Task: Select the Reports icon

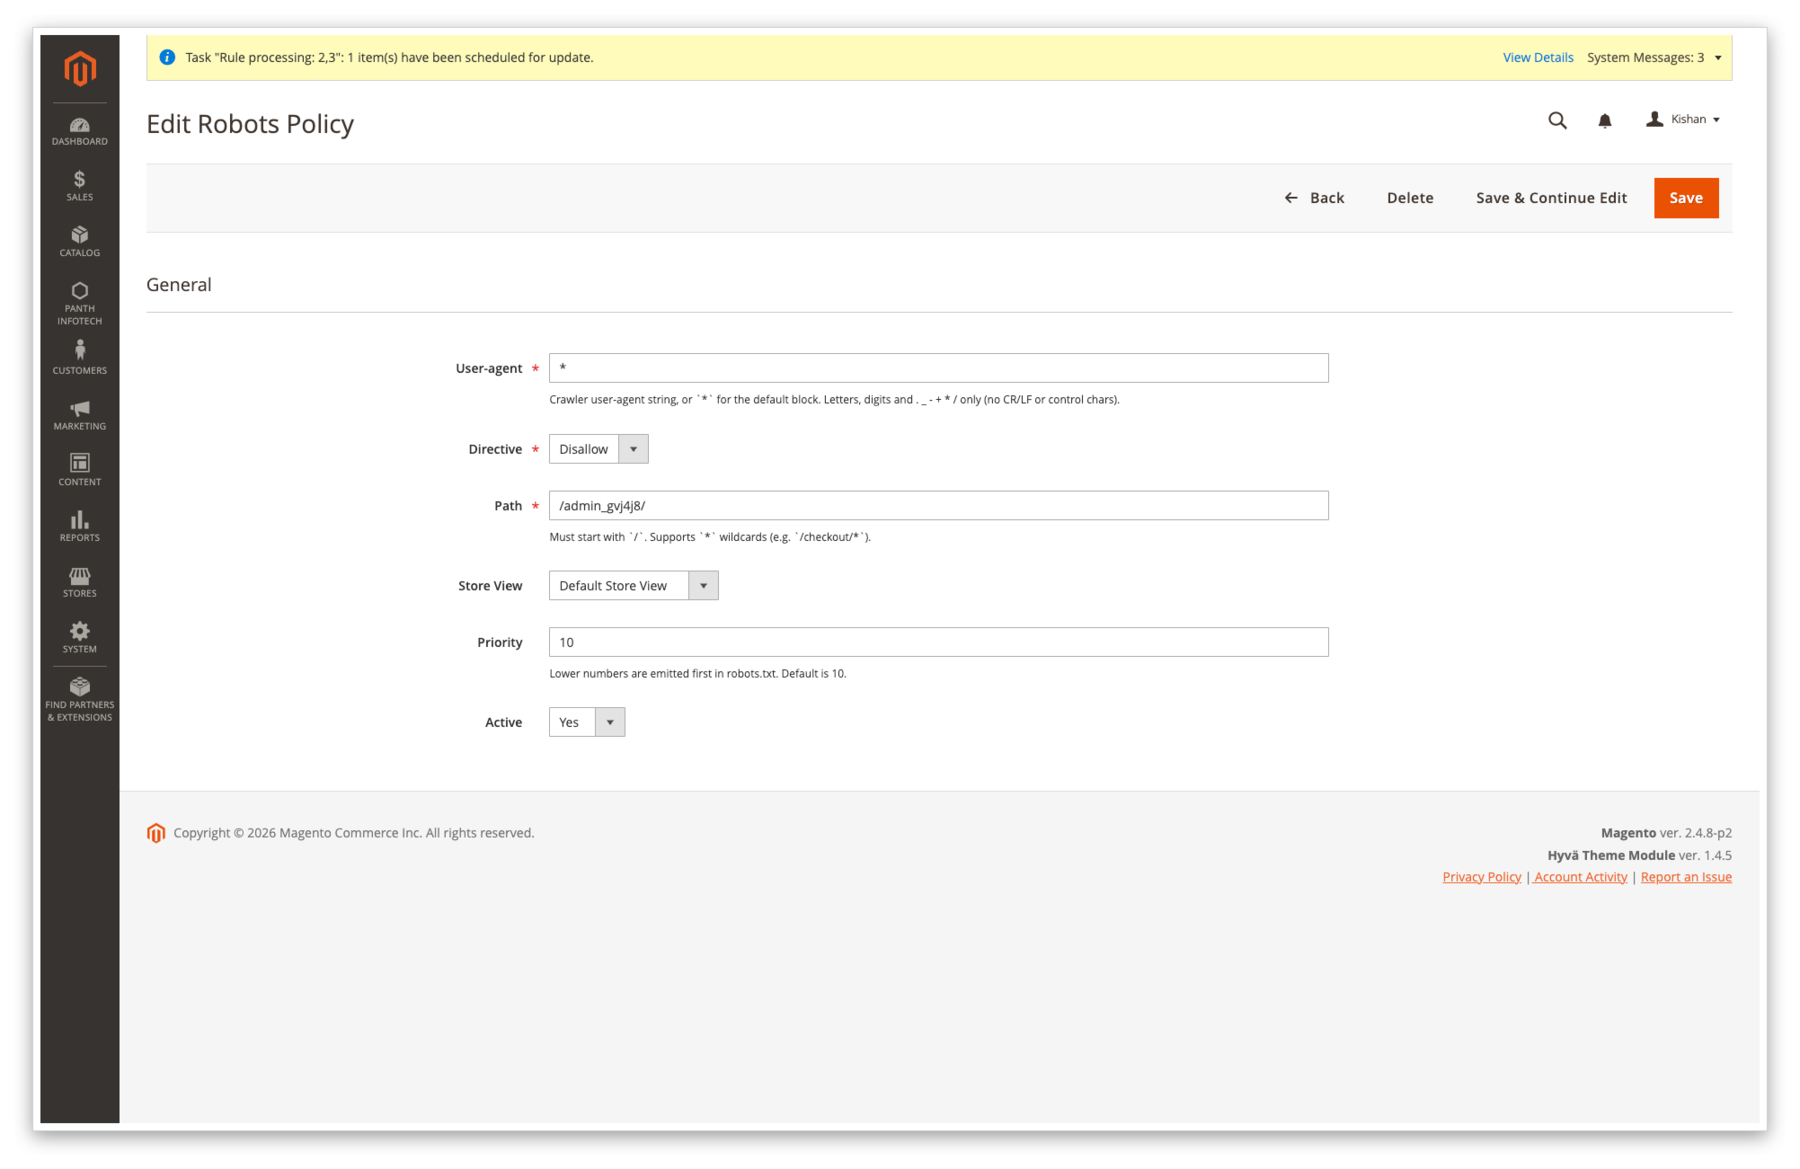Action: click(79, 523)
